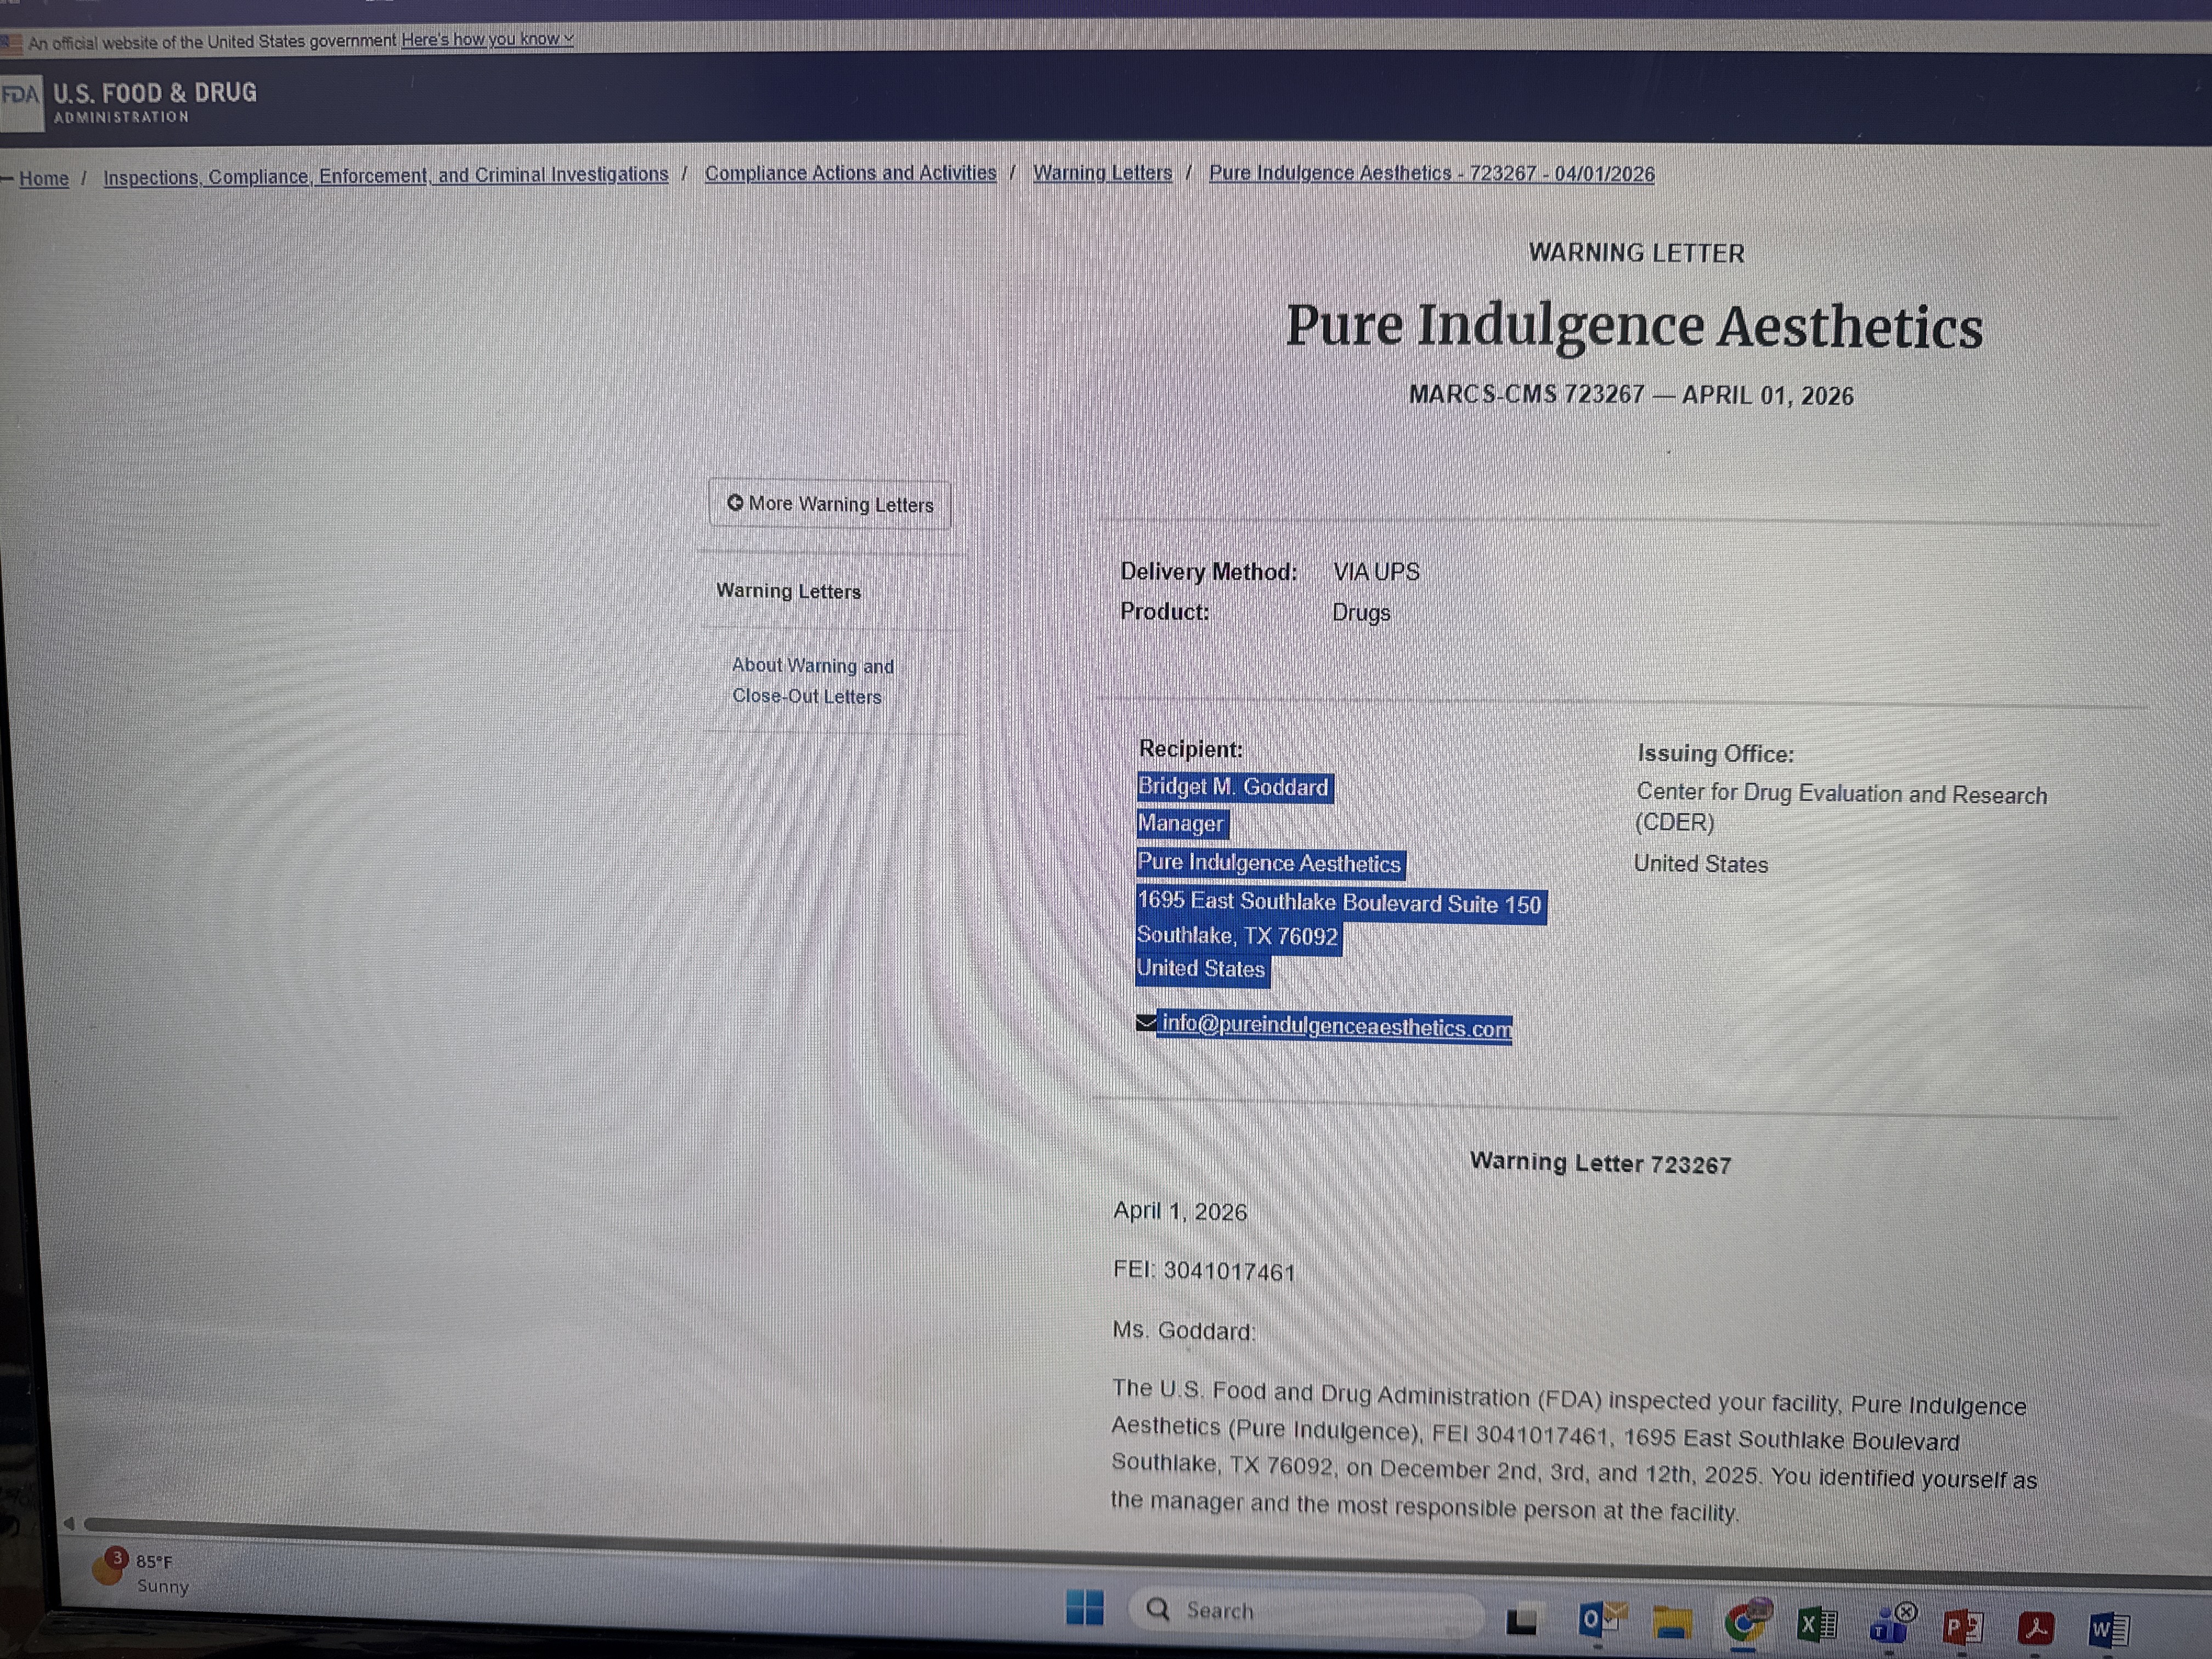2212x1659 pixels.
Task: Open PowerPoint from the taskbar
Action: point(1962,1628)
